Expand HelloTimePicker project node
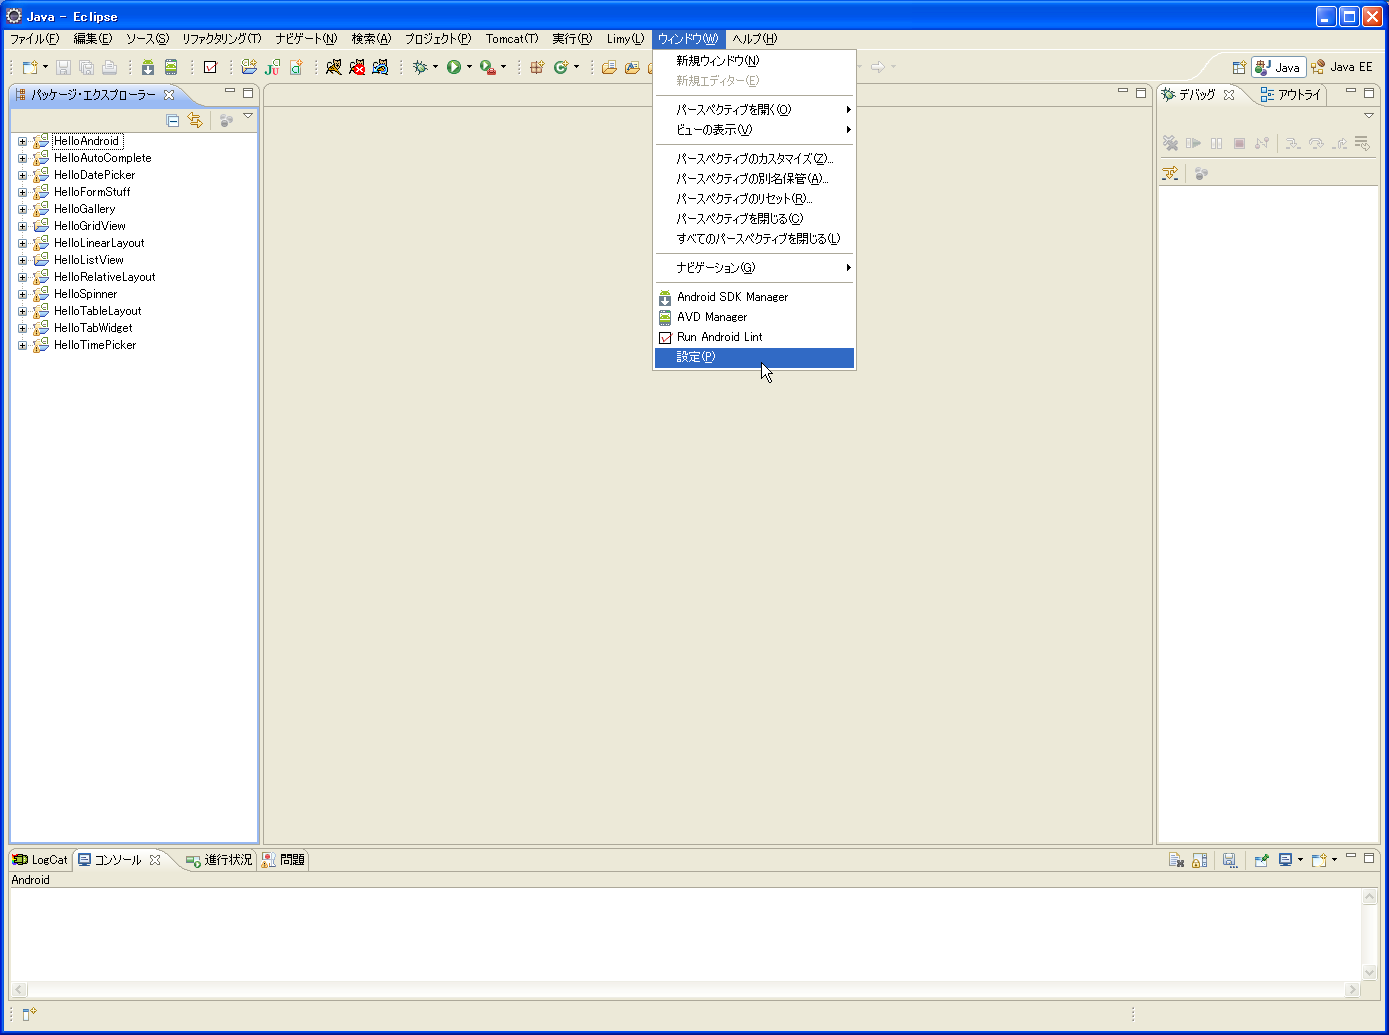 [22, 345]
